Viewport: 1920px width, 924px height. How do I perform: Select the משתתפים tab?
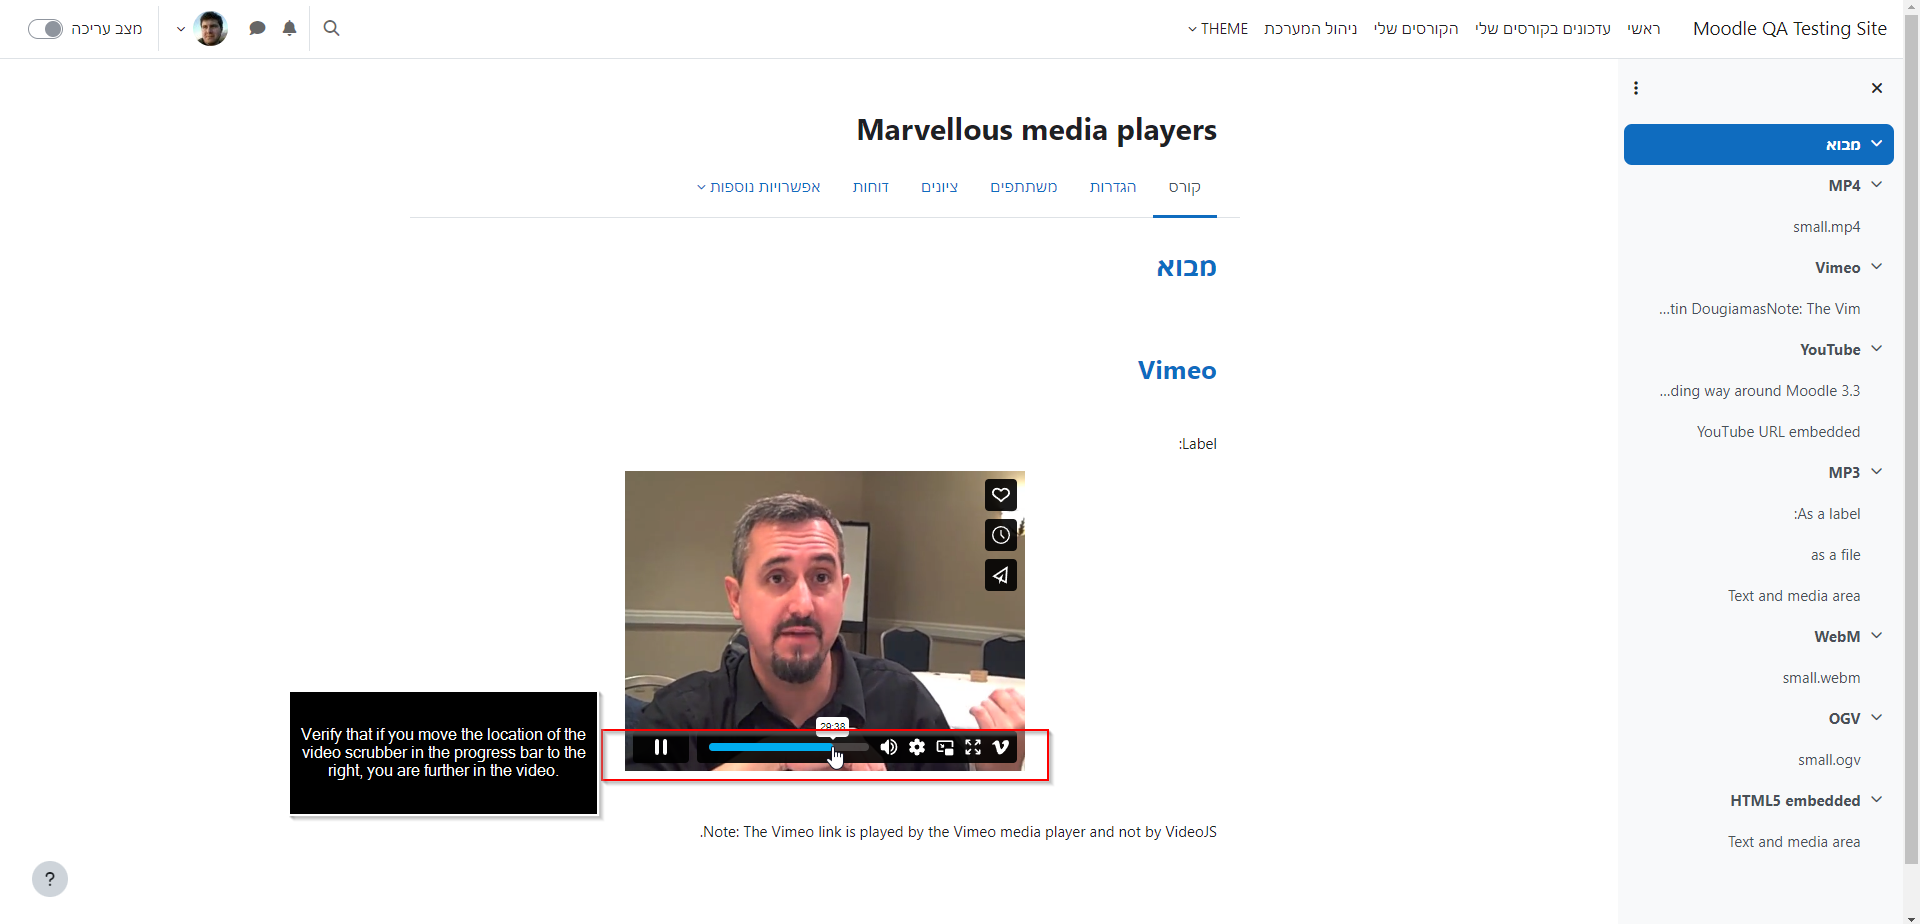click(x=1024, y=187)
